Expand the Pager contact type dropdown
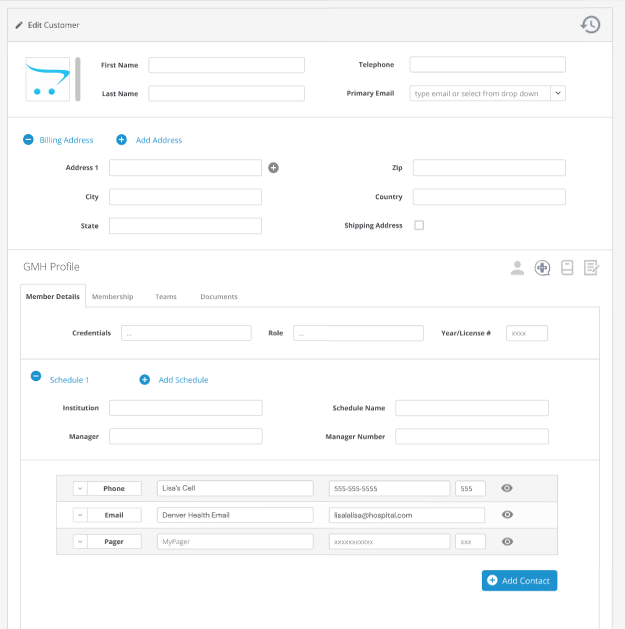 click(81, 541)
